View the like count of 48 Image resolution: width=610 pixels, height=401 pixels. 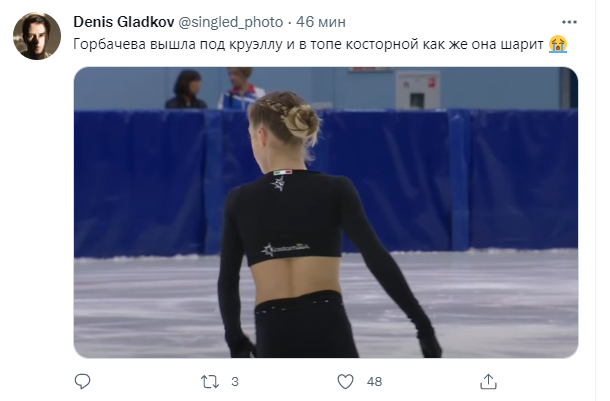click(374, 382)
